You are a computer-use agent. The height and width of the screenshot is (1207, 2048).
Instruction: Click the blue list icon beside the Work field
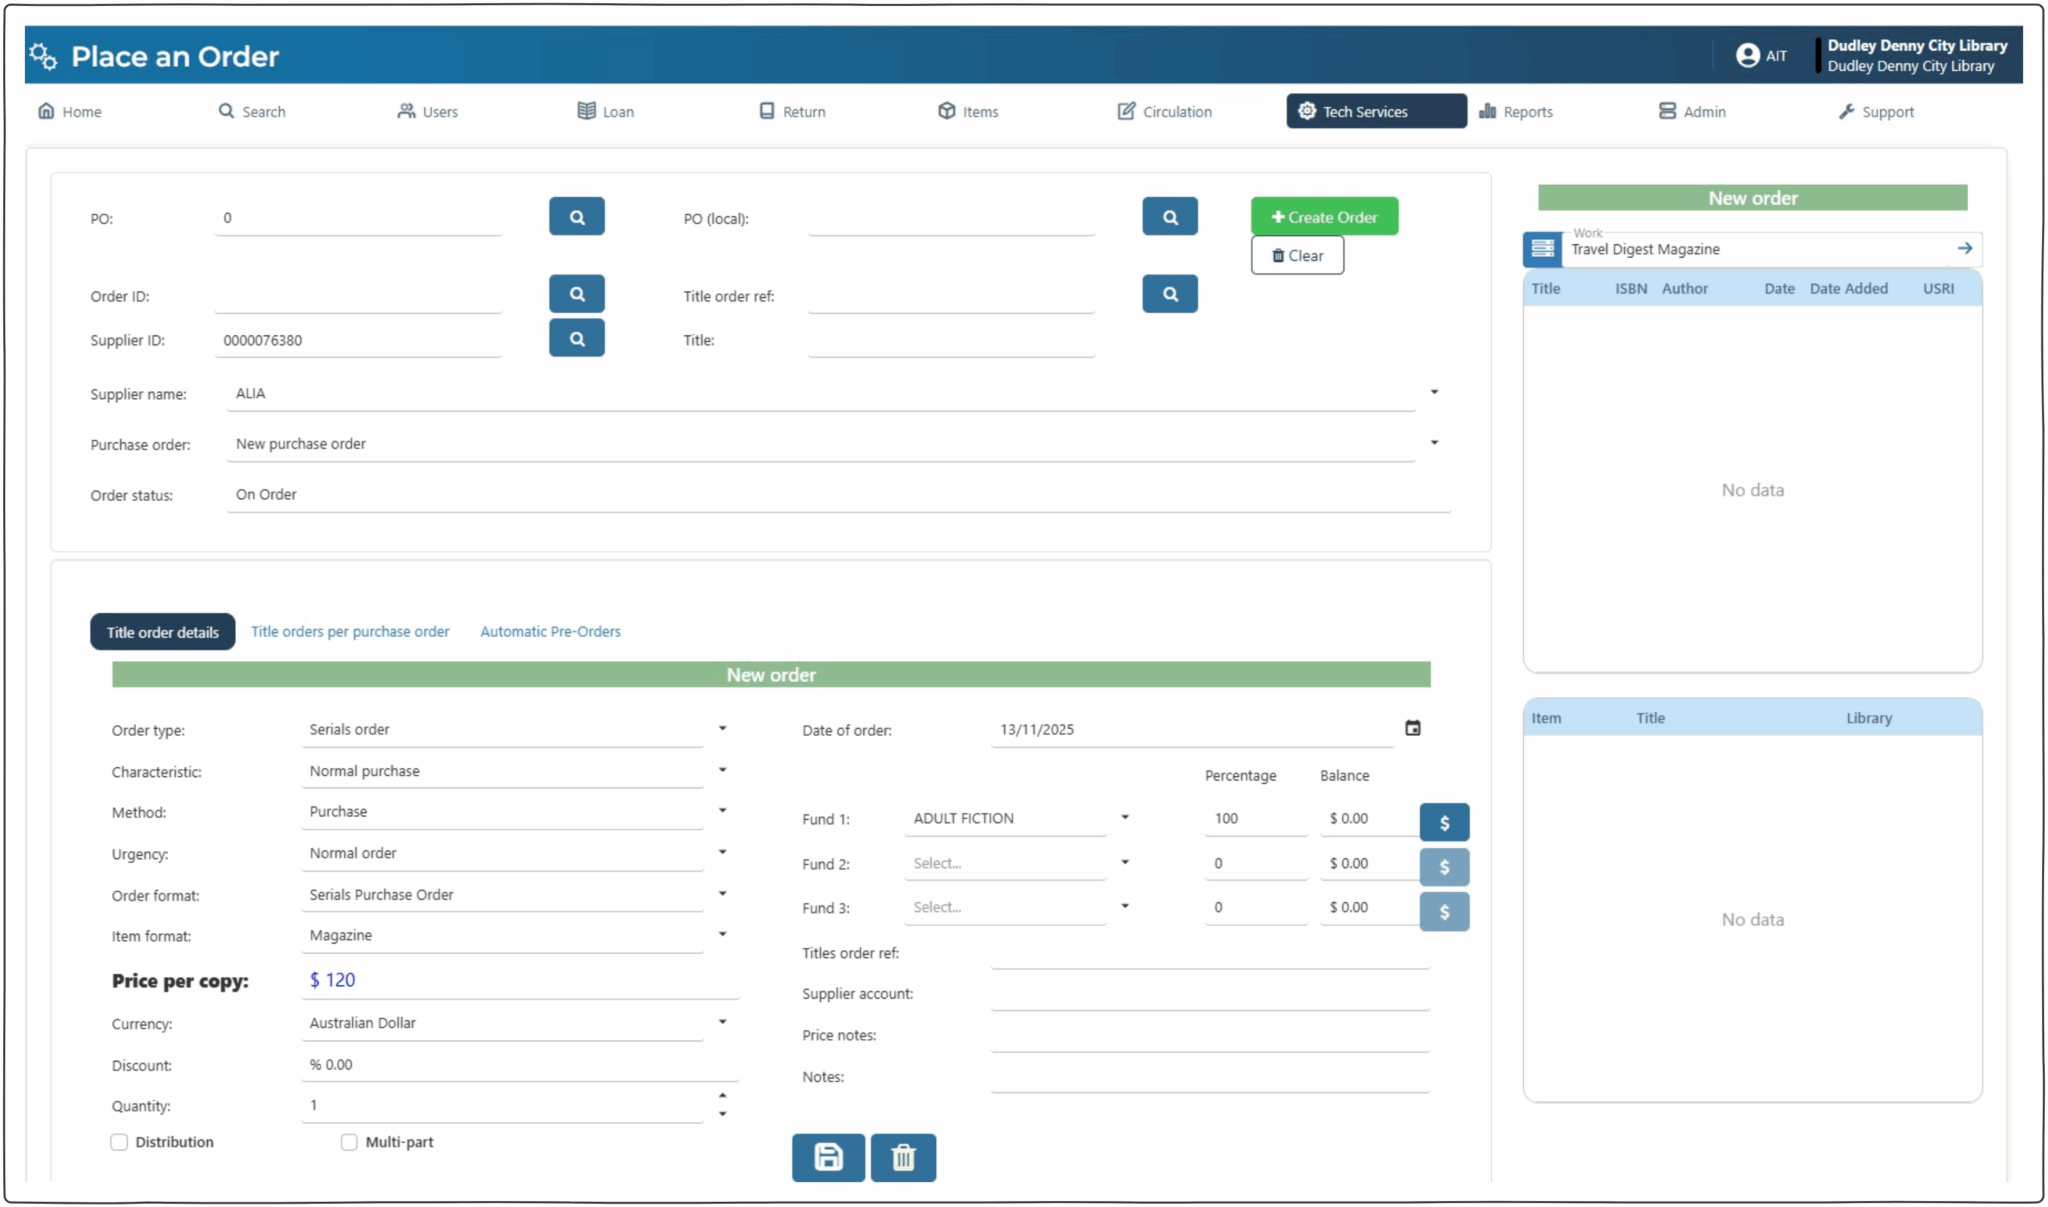click(x=1542, y=249)
